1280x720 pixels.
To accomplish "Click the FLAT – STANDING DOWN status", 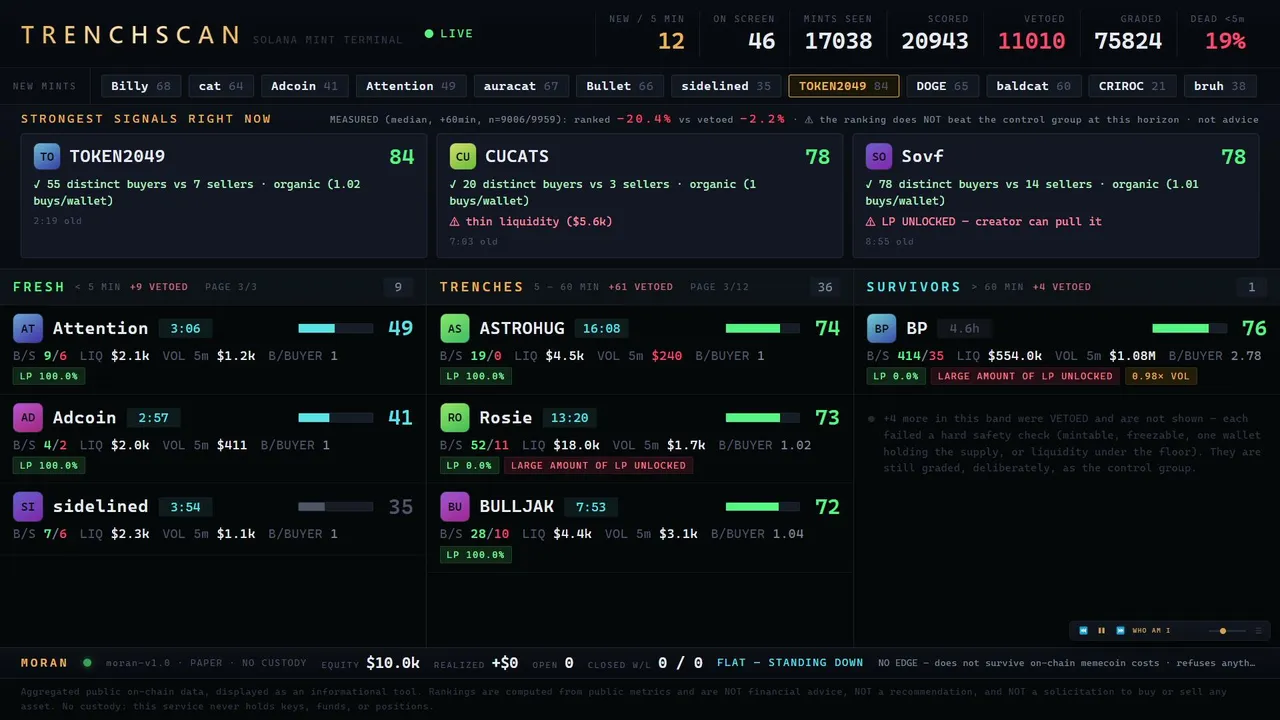I will pos(790,662).
